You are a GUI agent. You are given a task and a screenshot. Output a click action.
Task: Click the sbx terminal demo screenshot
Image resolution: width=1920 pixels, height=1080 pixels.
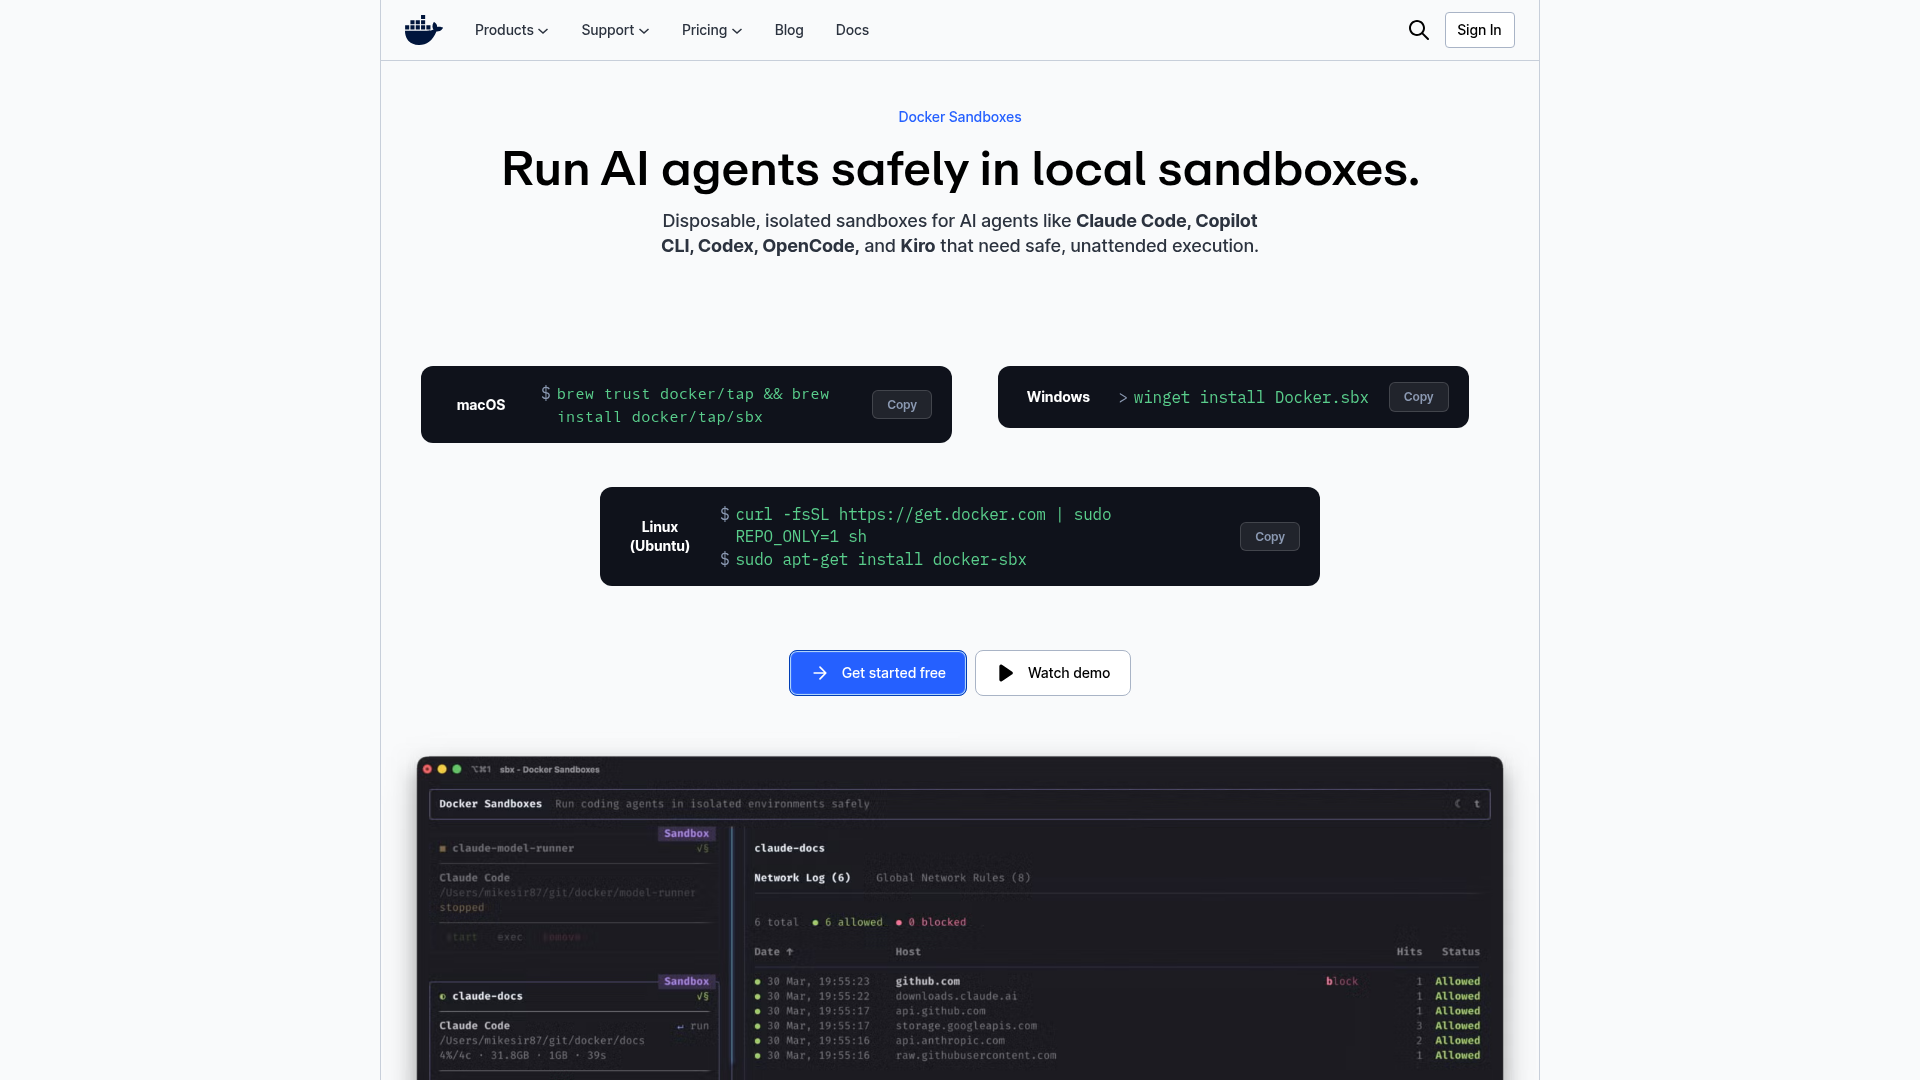click(x=960, y=918)
